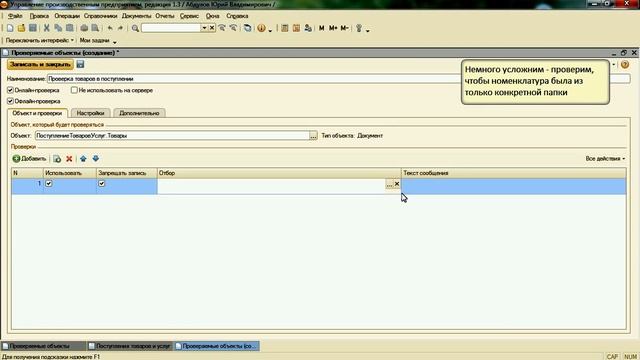
Task: Clear the Отбор cell with X button
Action: point(397,184)
